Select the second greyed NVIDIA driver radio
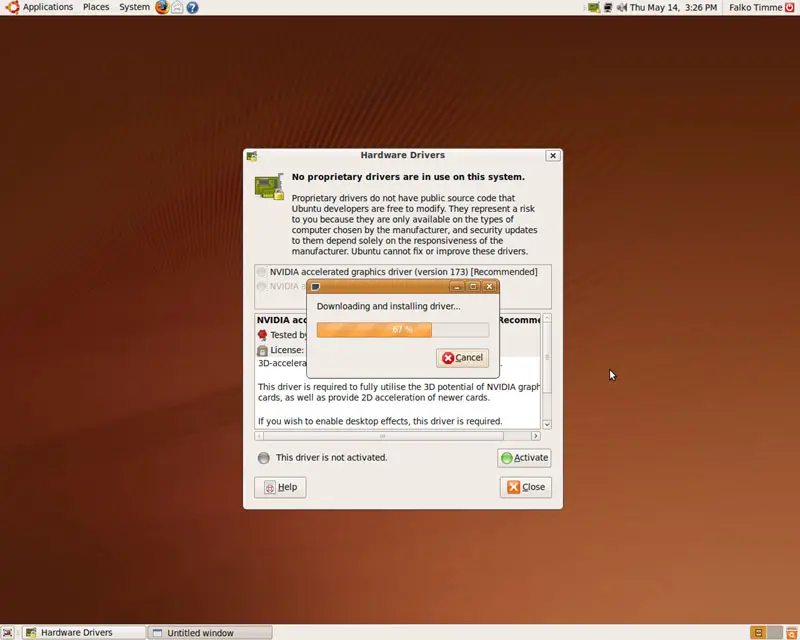 tap(262, 286)
